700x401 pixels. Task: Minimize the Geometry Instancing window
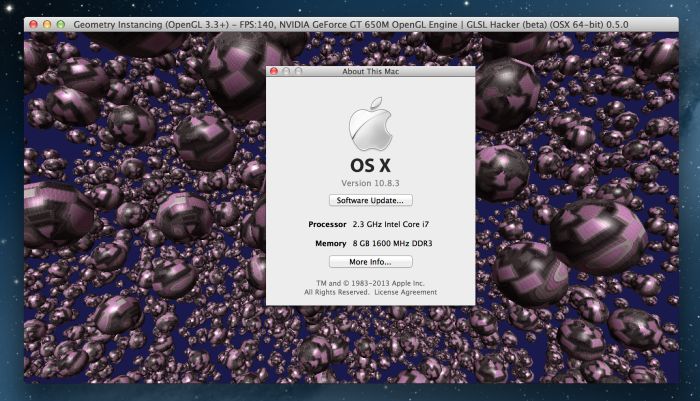(x=47, y=25)
